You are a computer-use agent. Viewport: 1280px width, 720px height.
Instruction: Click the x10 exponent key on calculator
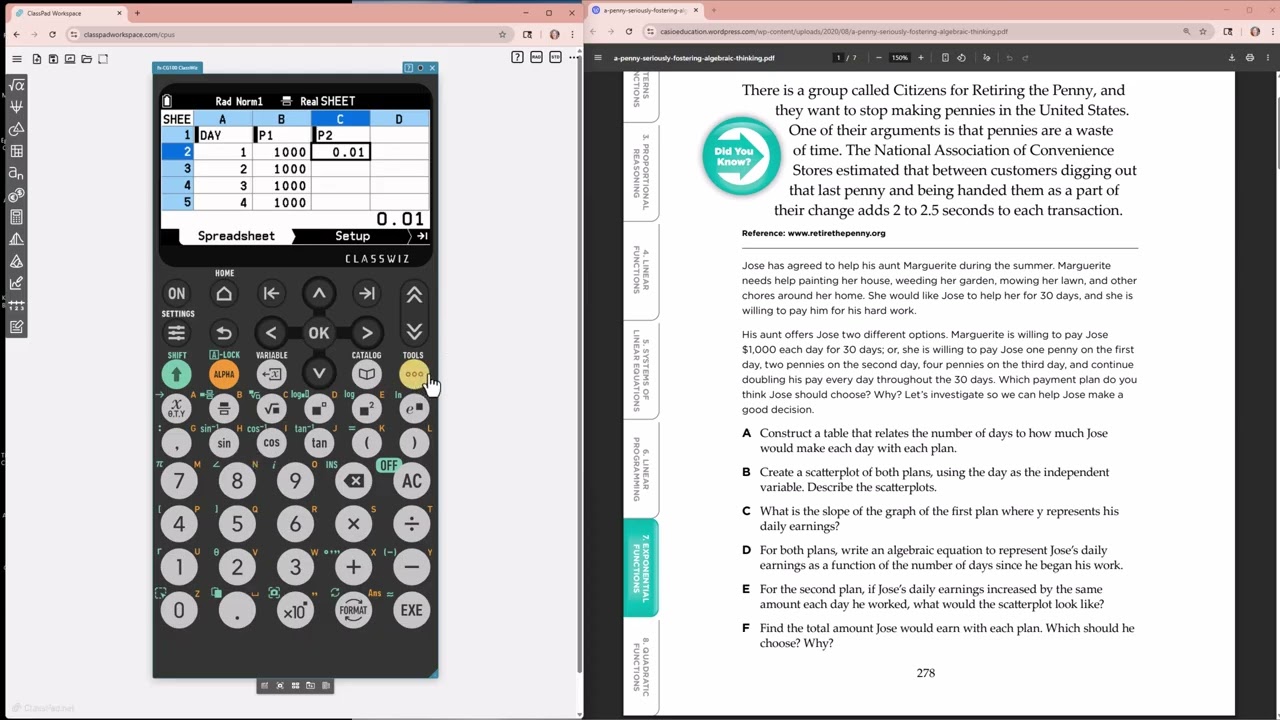[x=295, y=610]
